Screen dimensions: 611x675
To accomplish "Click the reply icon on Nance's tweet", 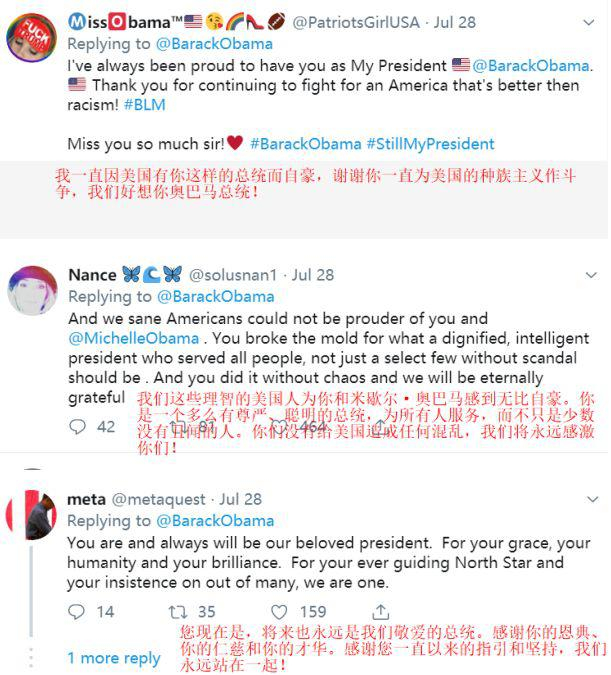I will [78, 427].
